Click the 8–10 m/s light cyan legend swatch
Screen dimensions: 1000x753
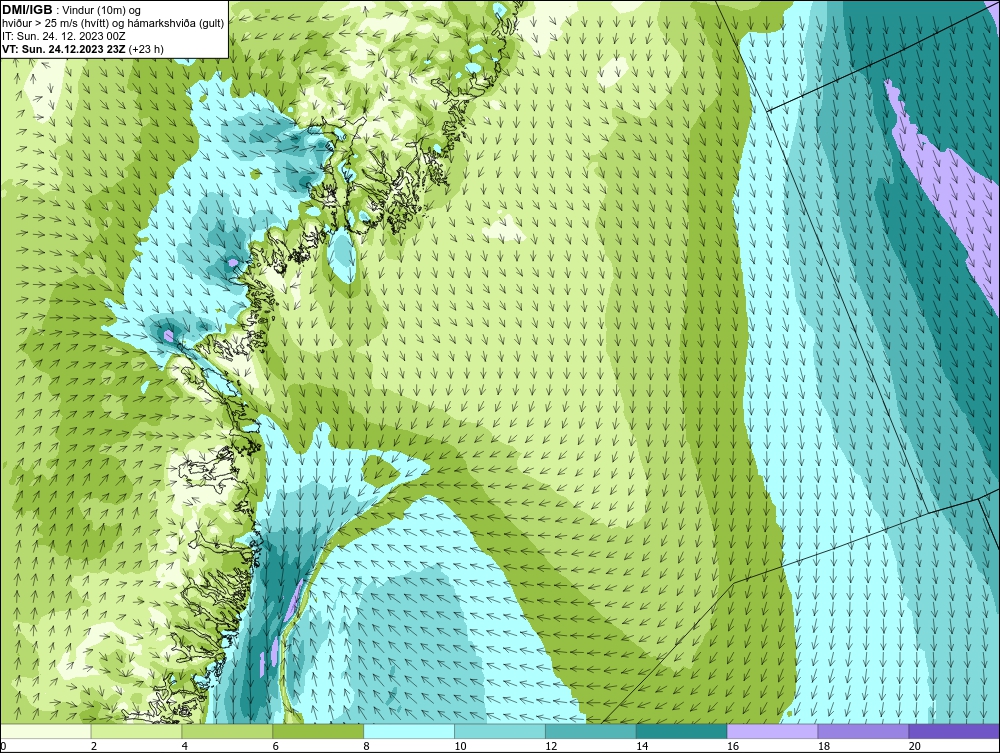coord(409,731)
